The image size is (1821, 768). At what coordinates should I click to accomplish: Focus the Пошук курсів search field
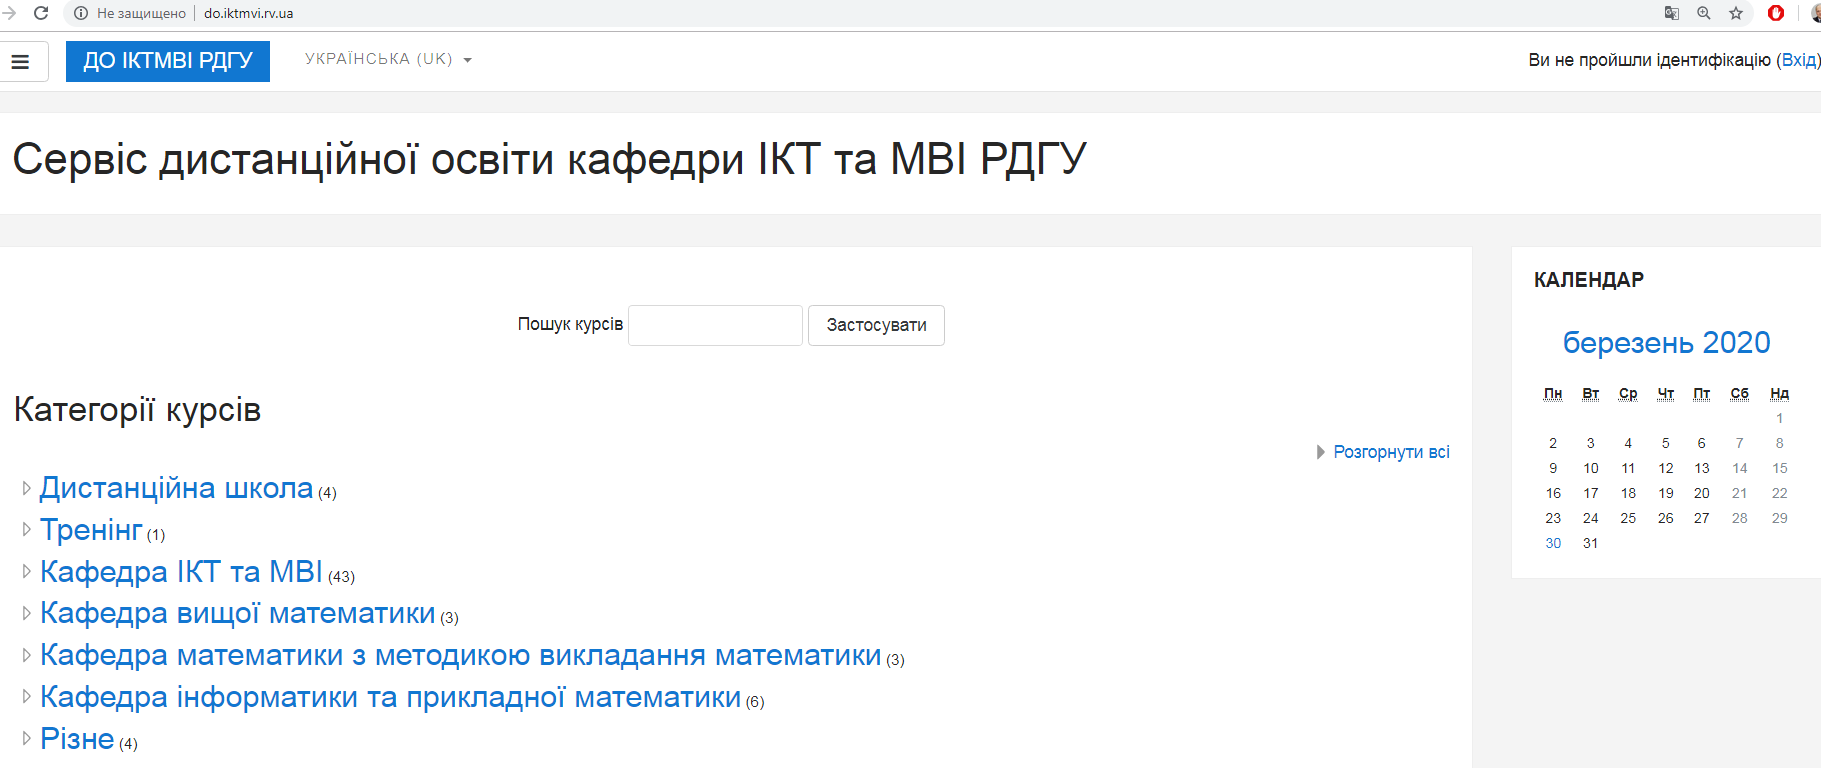[x=715, y=325]
